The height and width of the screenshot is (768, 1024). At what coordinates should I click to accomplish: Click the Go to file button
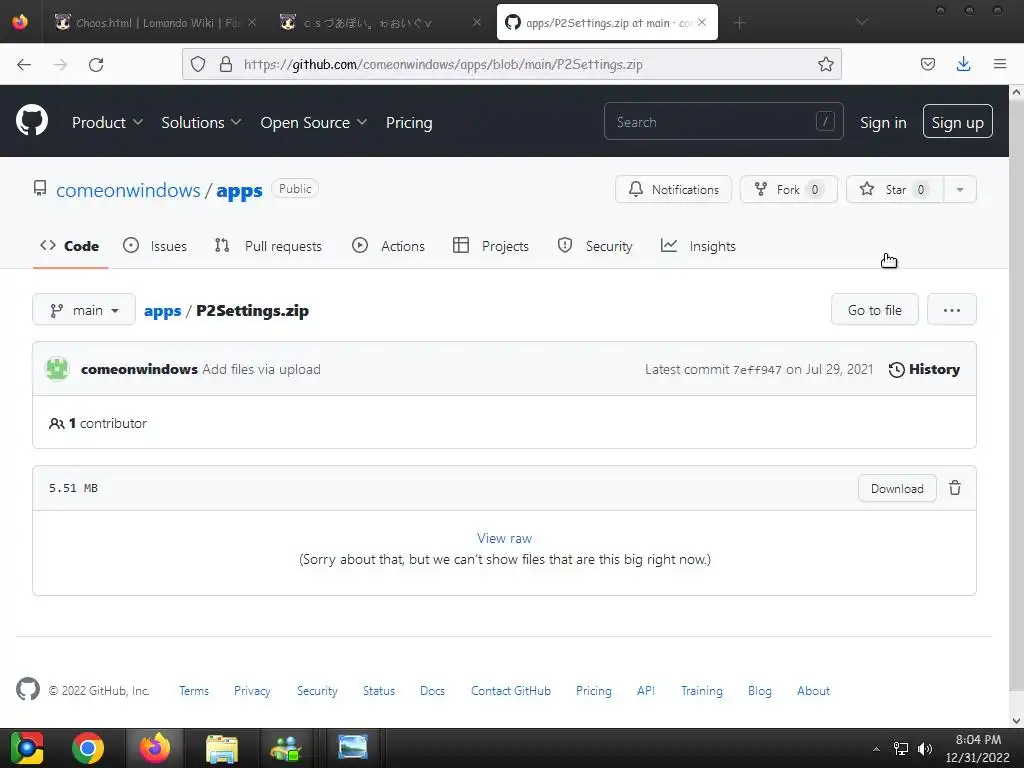pyautogui.click(x=874, y=310)
